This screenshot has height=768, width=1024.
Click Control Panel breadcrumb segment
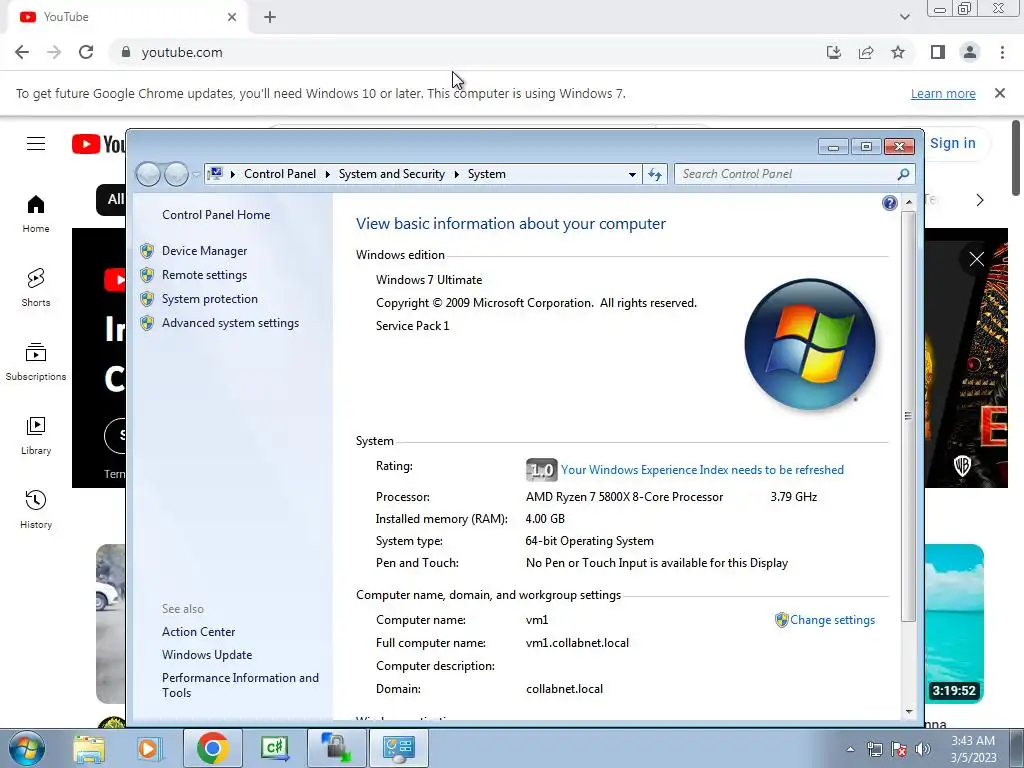coord(280,174)
